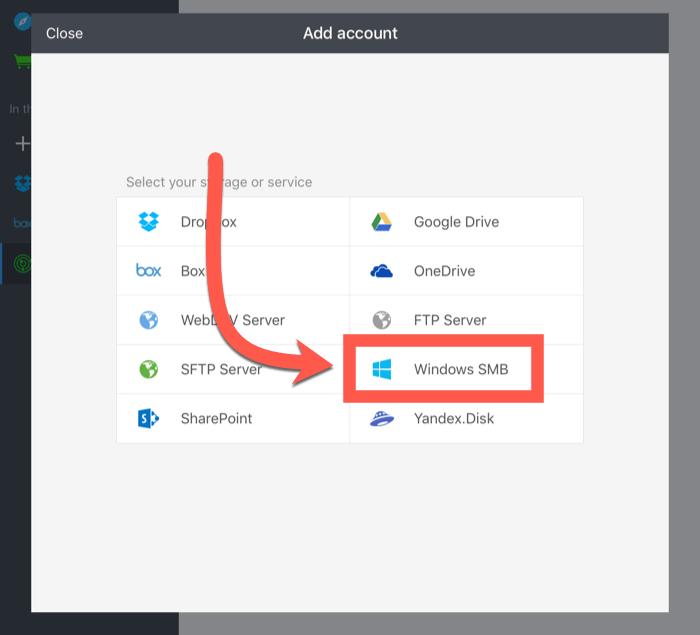The width and height of the screenshot is (700, 635).
Task: Choose SharePoint as the service
Action: click(233, 418)
